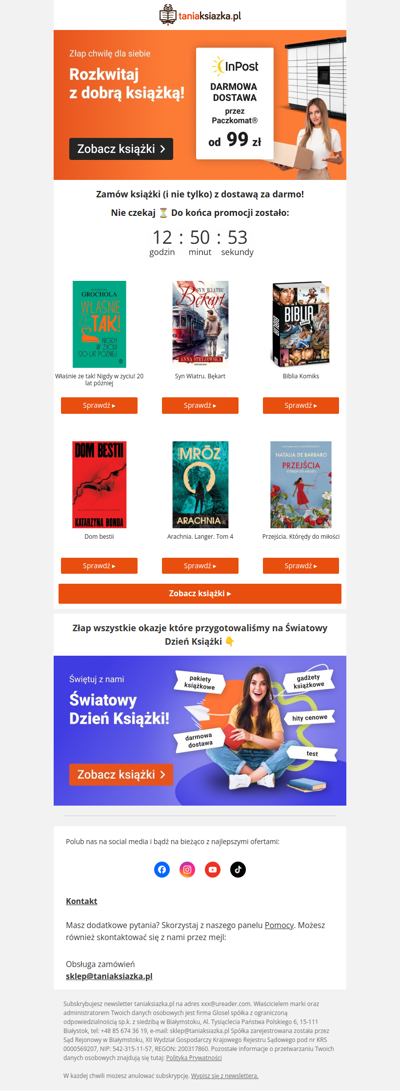Click Zobacz książki in orange hero banner
400x1091 pixels.
pyautogui.click(x=121, y=149)
